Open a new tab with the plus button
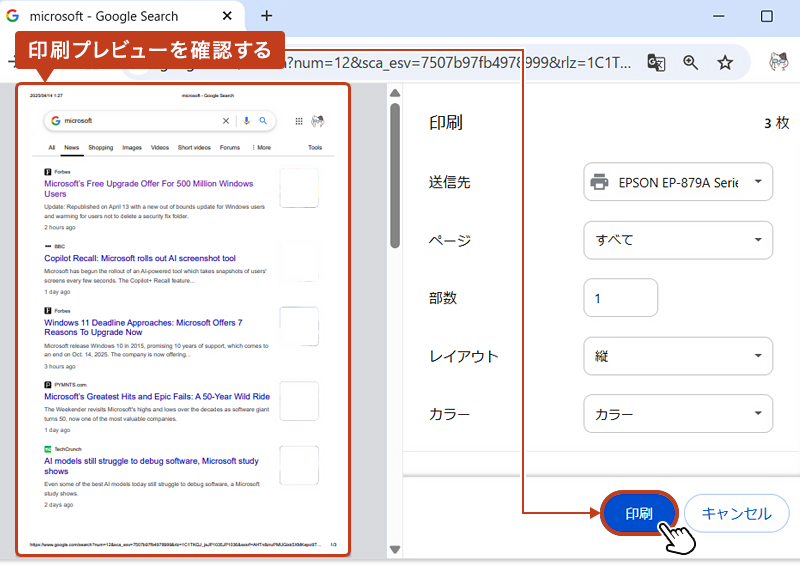The height and width of the screenshot is (567, 800). [x=266, y=16]
